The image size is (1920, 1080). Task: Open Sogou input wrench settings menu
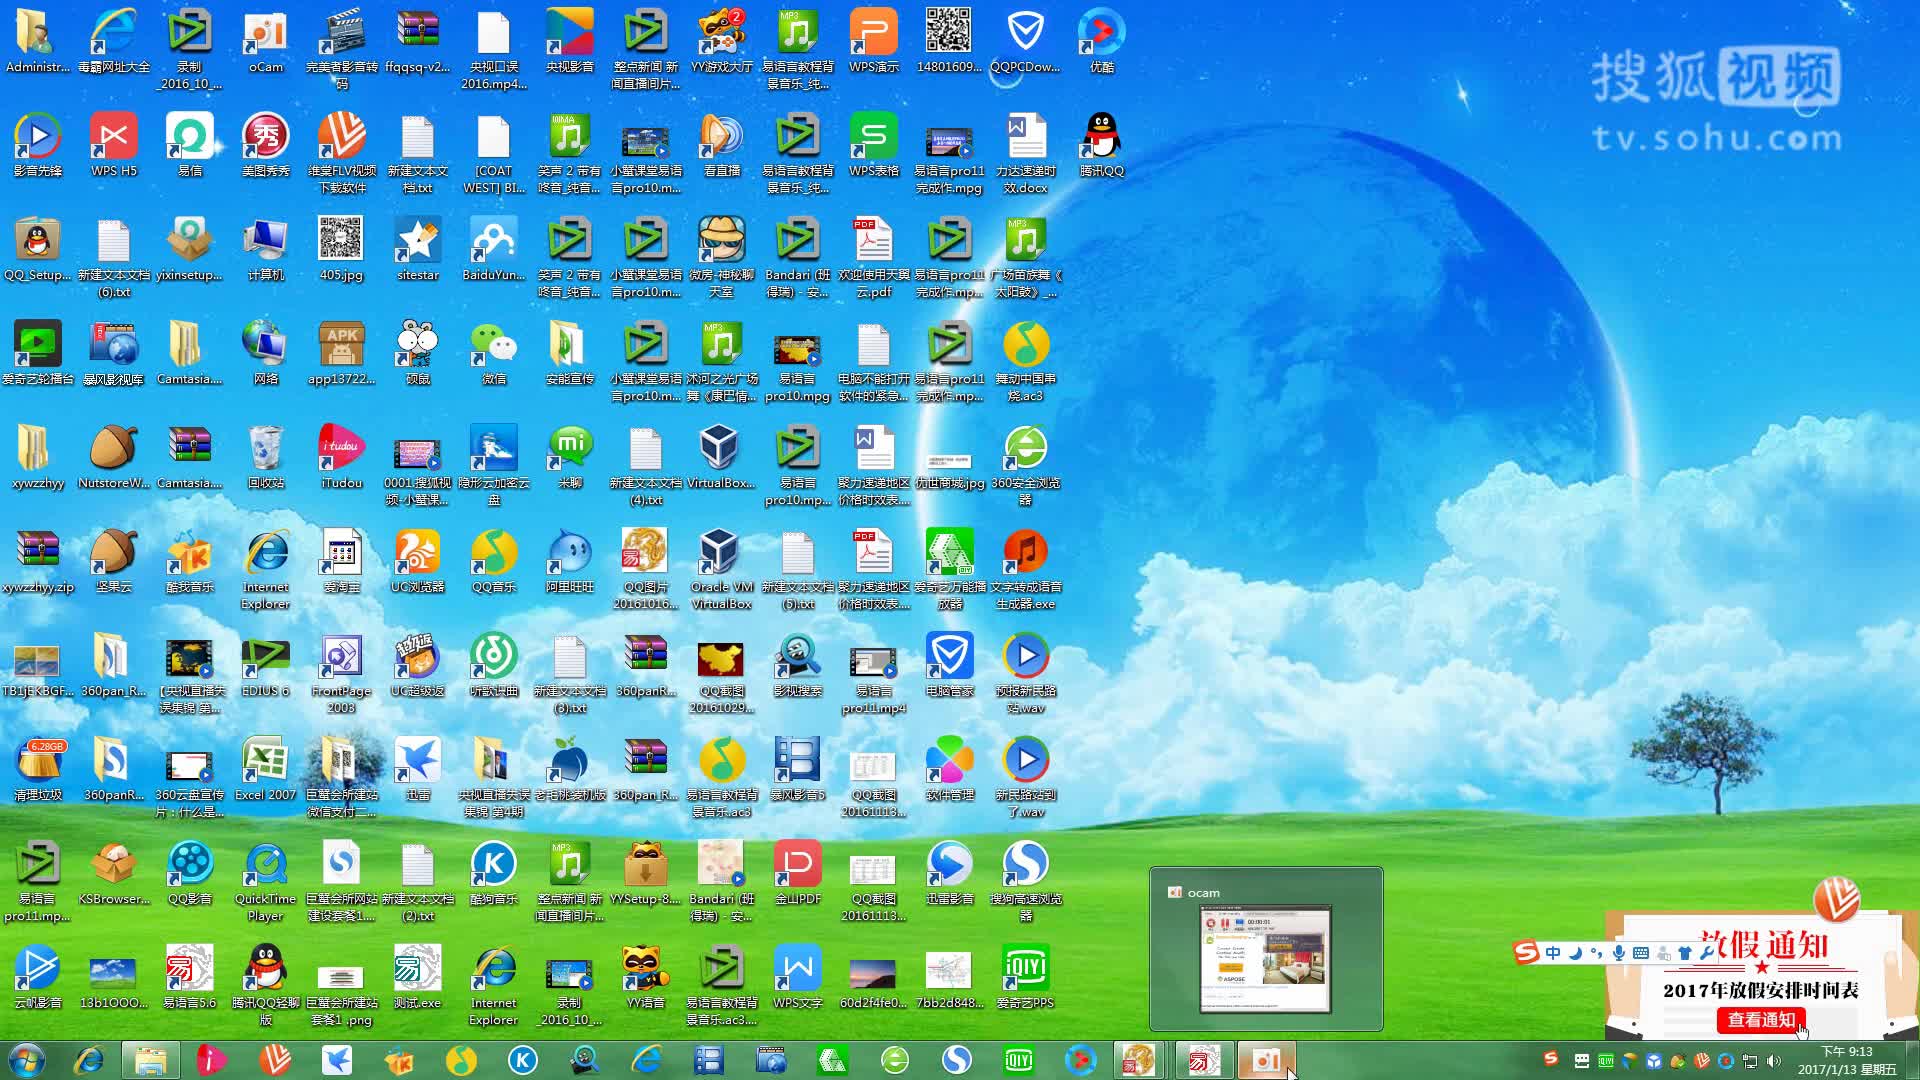(1706, 953)
